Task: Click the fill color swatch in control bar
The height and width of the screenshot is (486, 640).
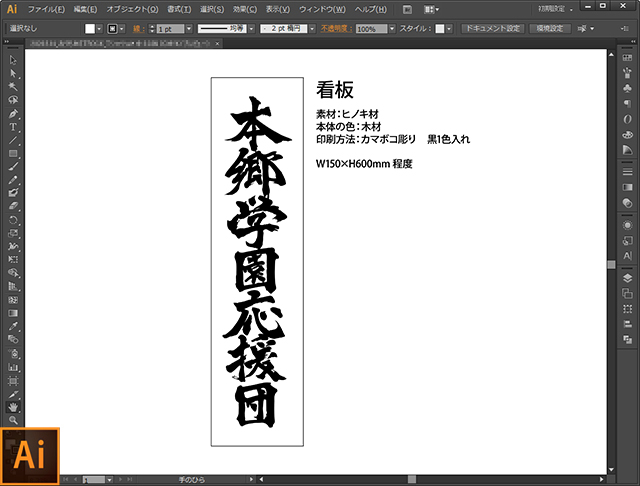Action: tap(89, 29)
